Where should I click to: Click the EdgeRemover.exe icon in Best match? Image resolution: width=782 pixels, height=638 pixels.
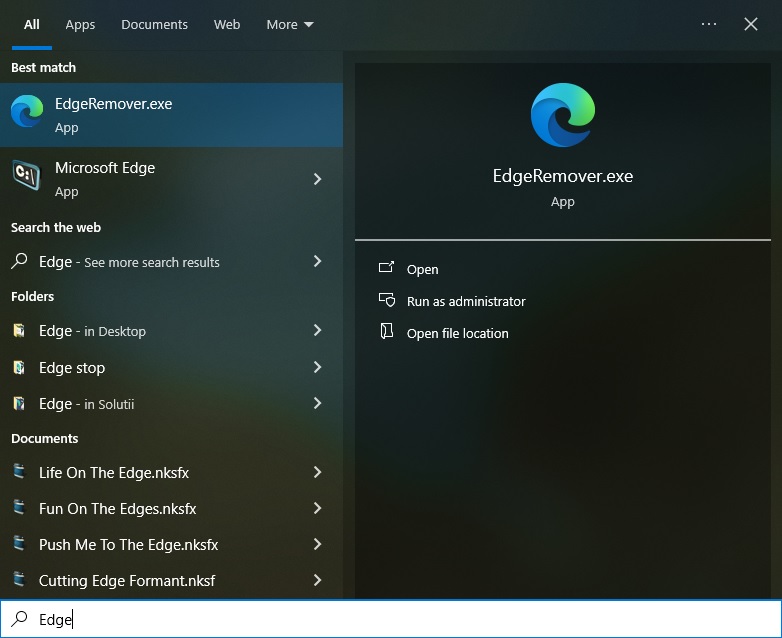click(27, 113)
